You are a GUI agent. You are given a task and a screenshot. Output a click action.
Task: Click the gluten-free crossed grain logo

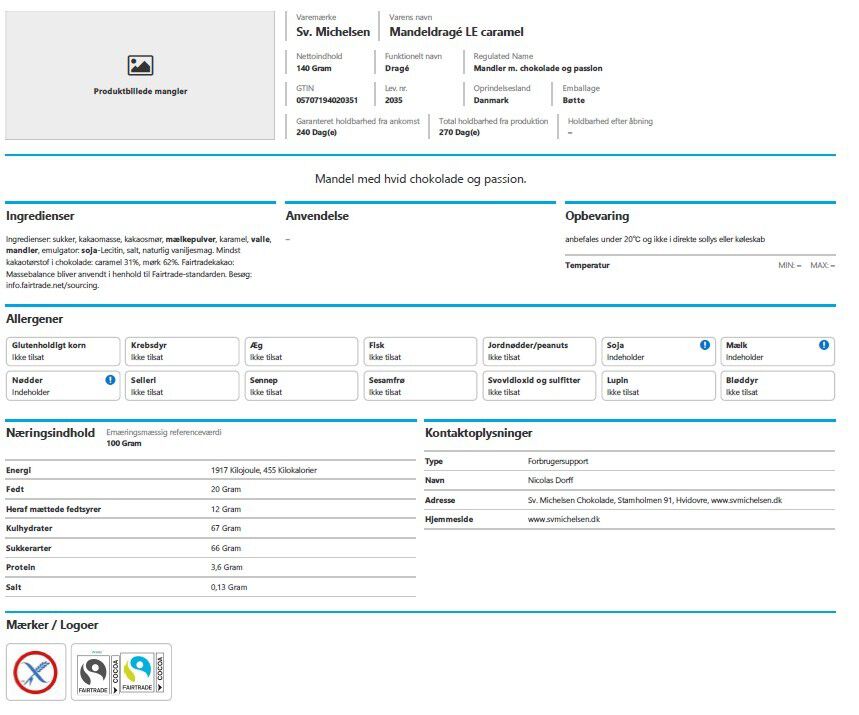[x=36, y=672]
